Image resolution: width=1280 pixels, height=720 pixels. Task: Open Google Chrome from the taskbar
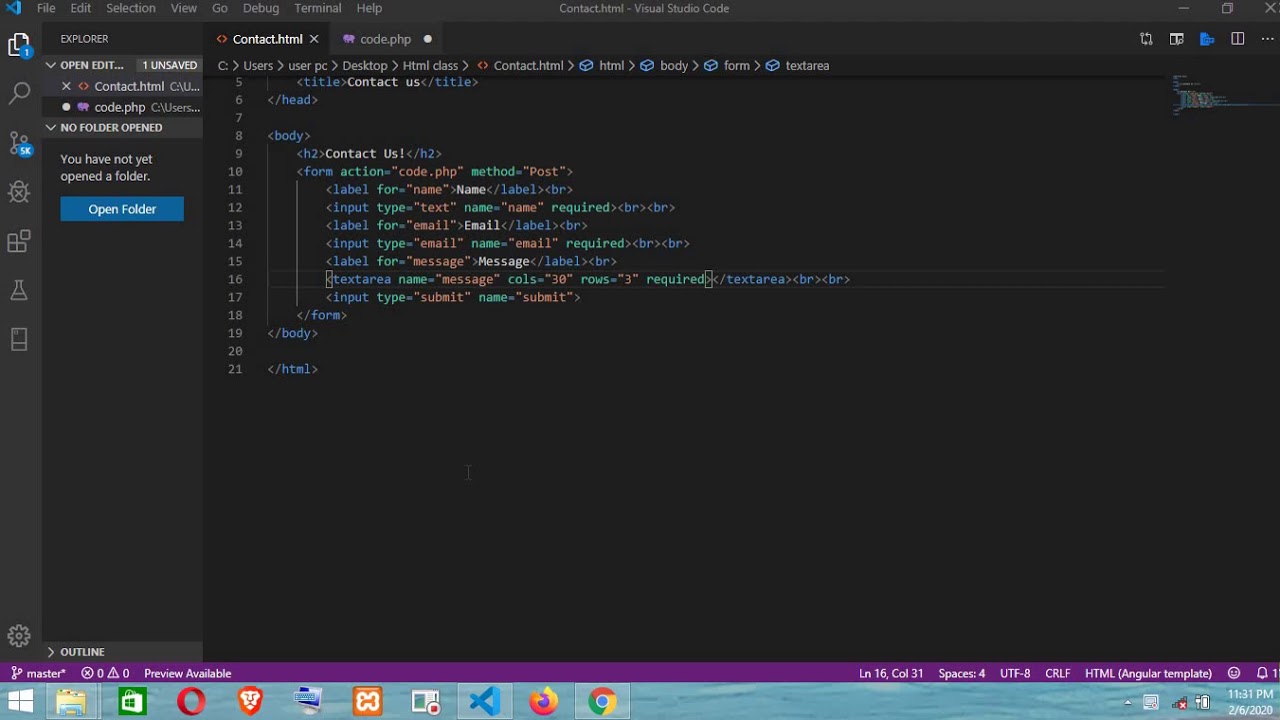coord(602,702)
